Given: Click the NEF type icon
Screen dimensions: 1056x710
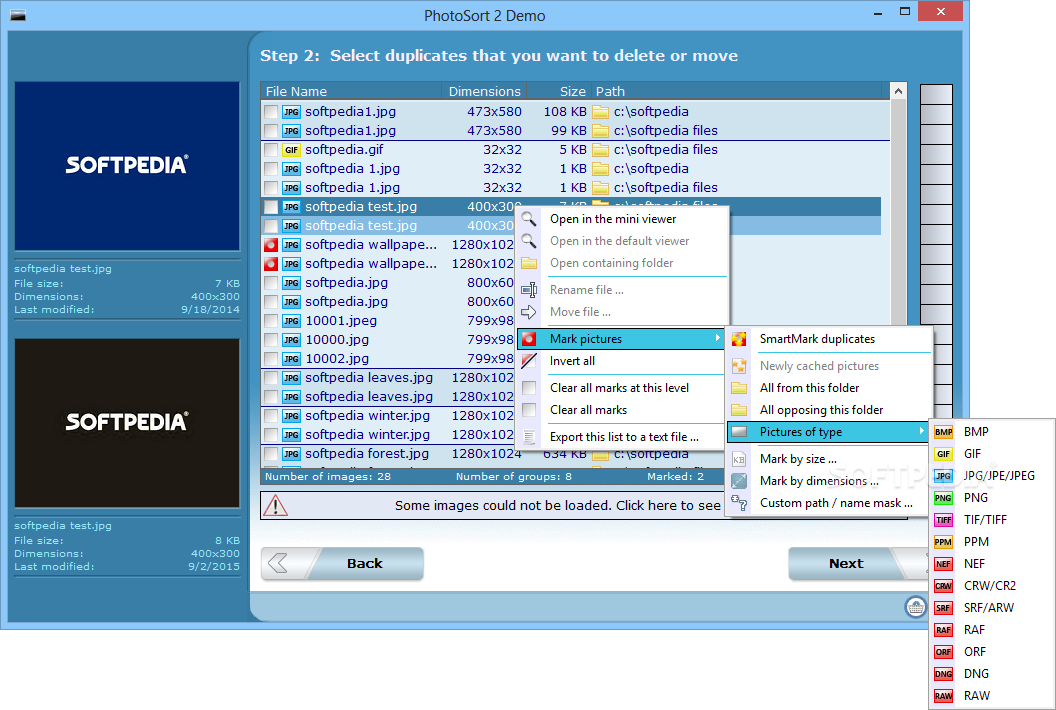Looking at the screenshot, I should tap(944, 564).
